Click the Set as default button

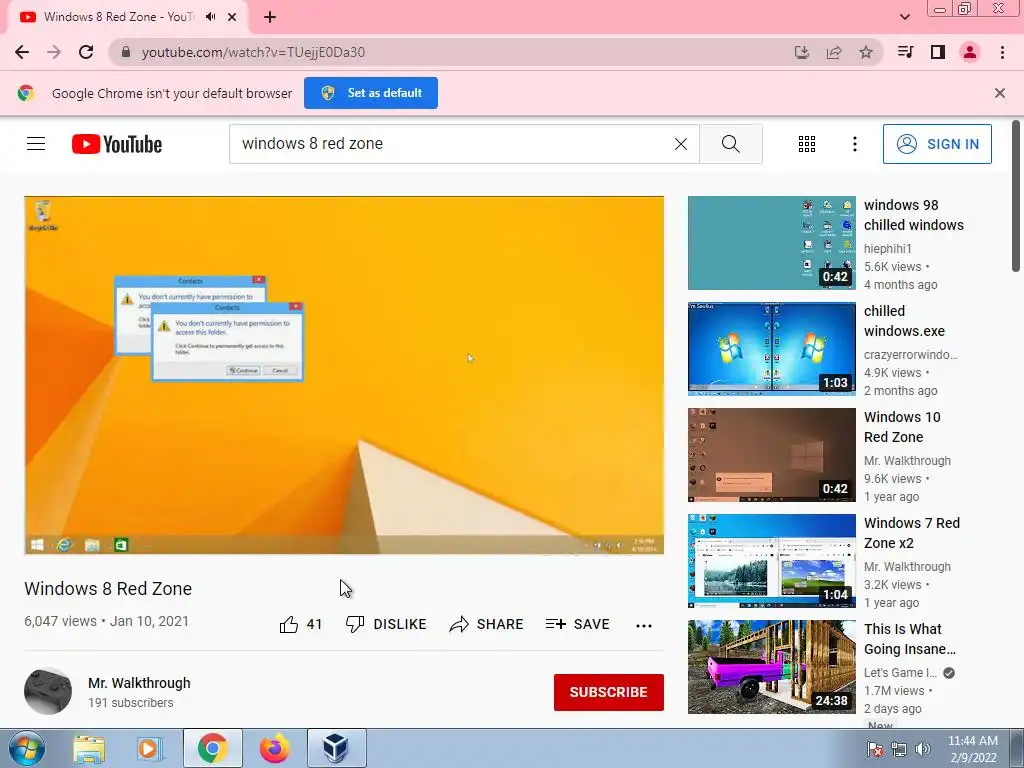[371, 93]
